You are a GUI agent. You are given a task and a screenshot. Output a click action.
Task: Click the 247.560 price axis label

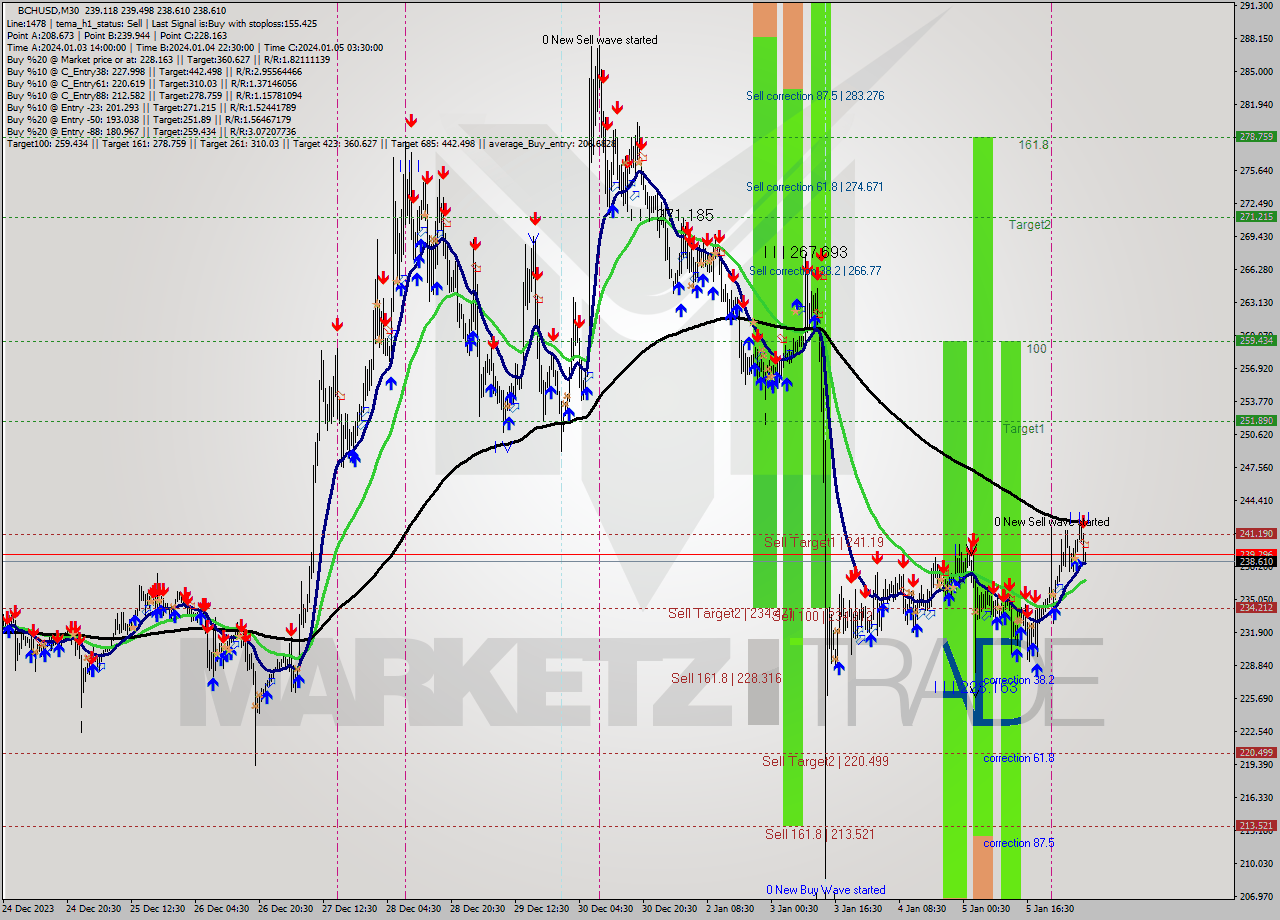(x=1256, y=467)
